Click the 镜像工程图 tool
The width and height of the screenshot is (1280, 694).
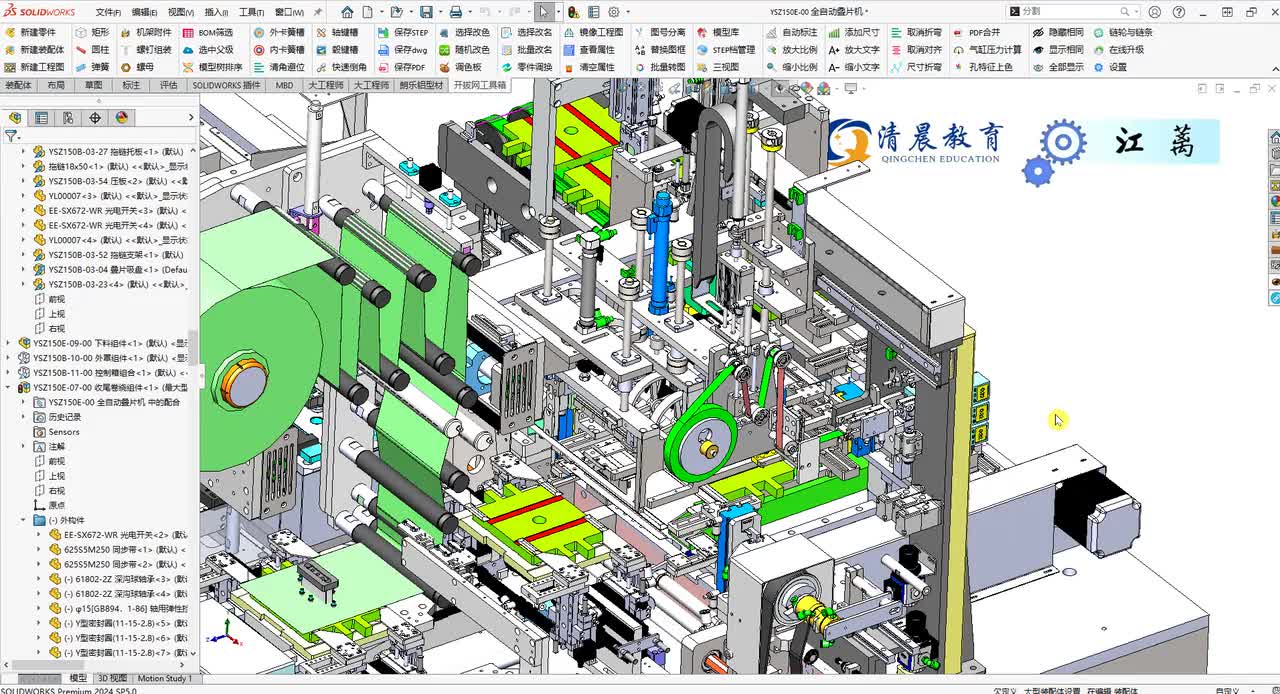592,32
